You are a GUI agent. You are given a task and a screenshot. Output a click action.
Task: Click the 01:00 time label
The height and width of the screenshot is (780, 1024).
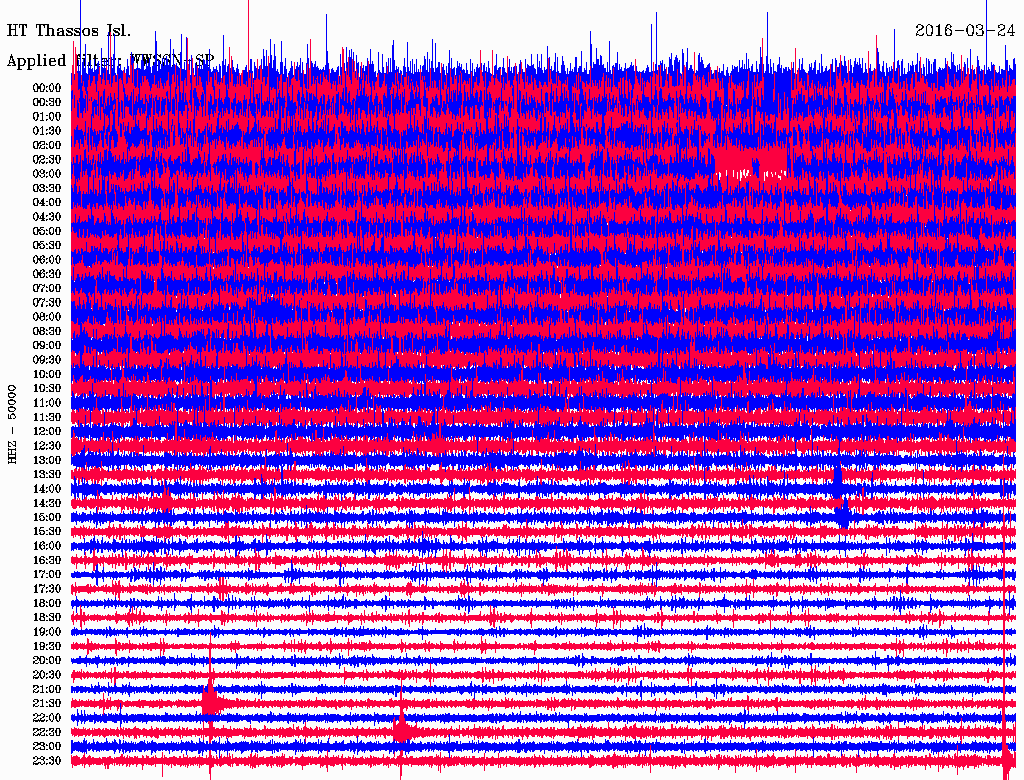(x=47, y=116)
